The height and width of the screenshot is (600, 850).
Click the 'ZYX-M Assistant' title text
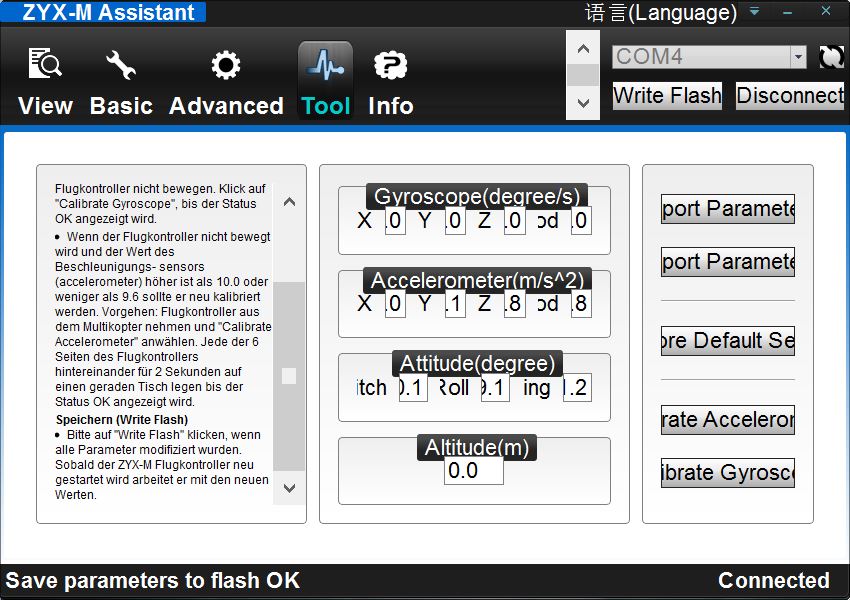[108, 12]
